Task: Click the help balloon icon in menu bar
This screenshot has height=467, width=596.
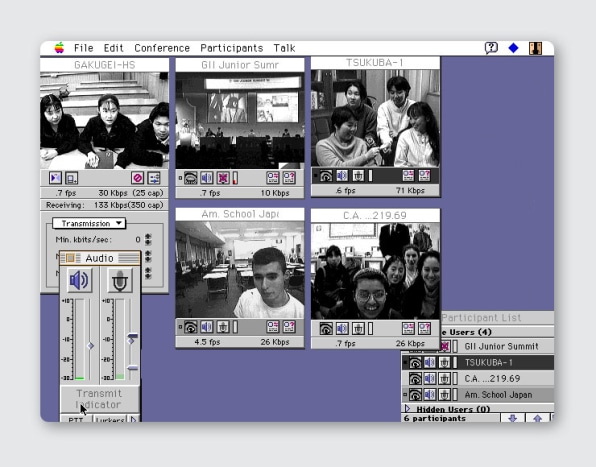Action: (491, 48)
